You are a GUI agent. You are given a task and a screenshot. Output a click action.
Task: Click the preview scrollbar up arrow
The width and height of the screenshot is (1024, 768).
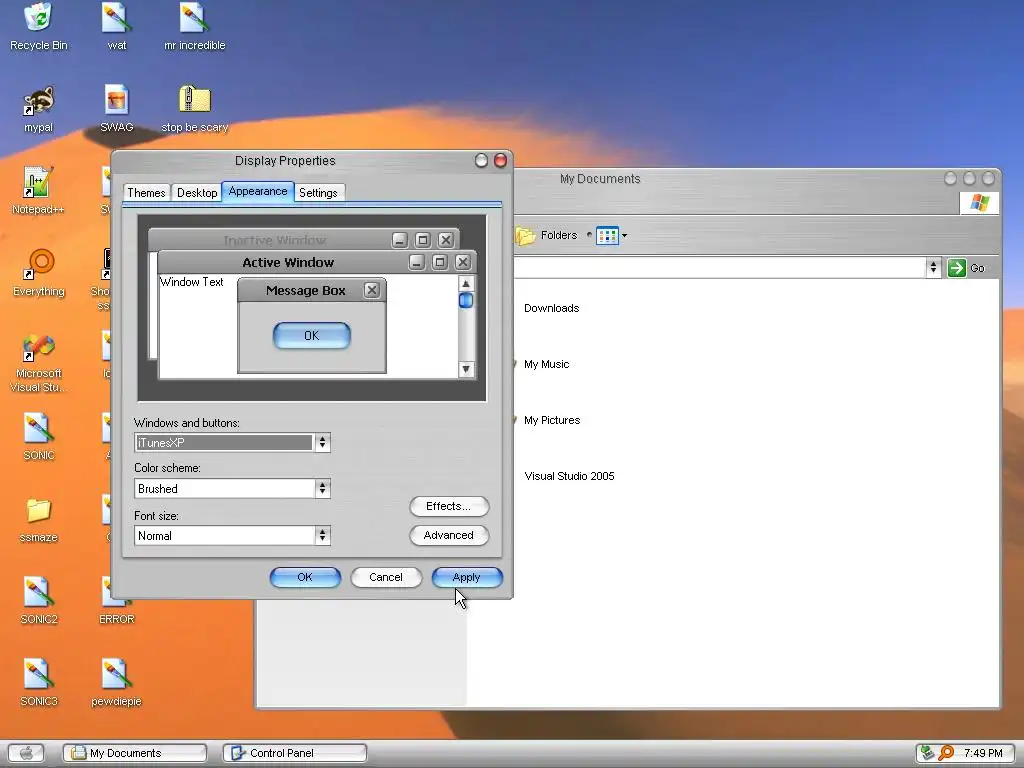pyautogui.click(x=466, y=283)
